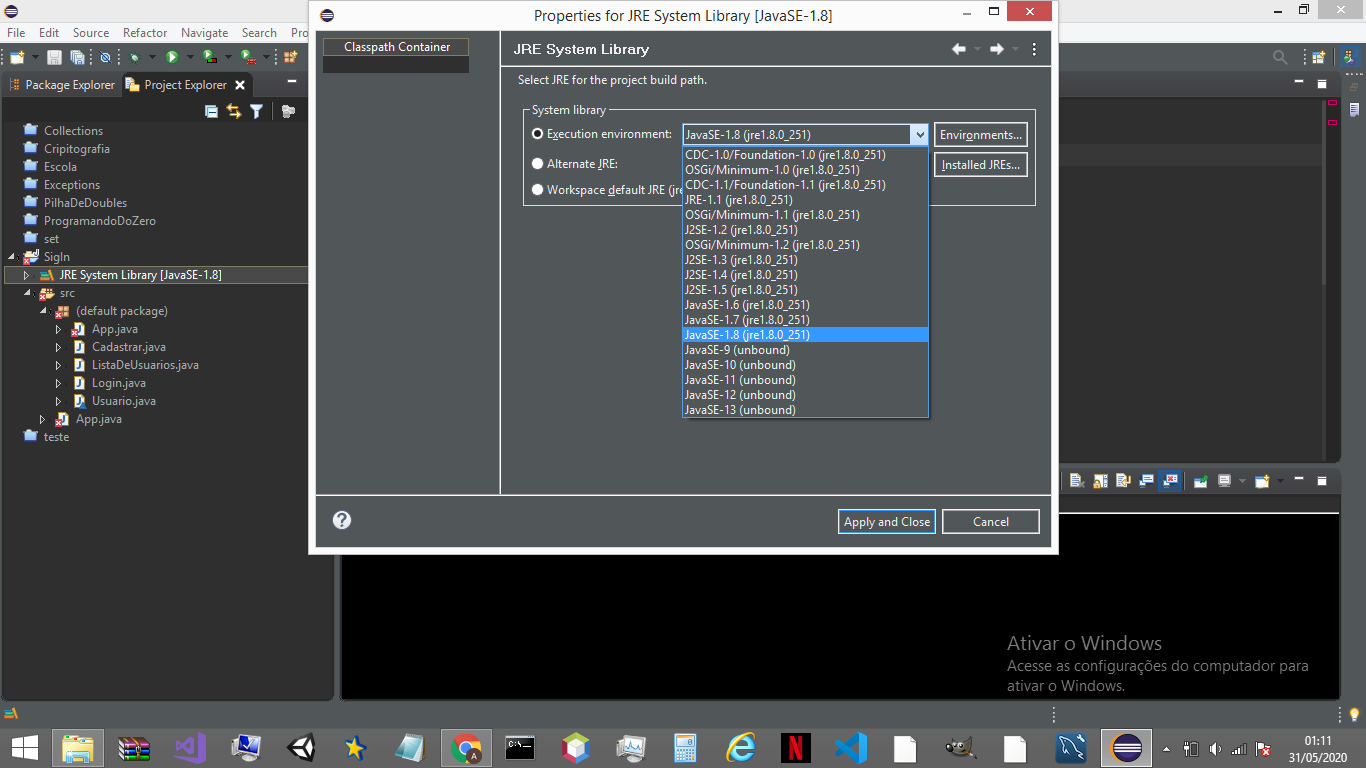Viewport: 1366px width, 768px height.
Task: Click Apply and Close button
Action: (x=887, y=521)
